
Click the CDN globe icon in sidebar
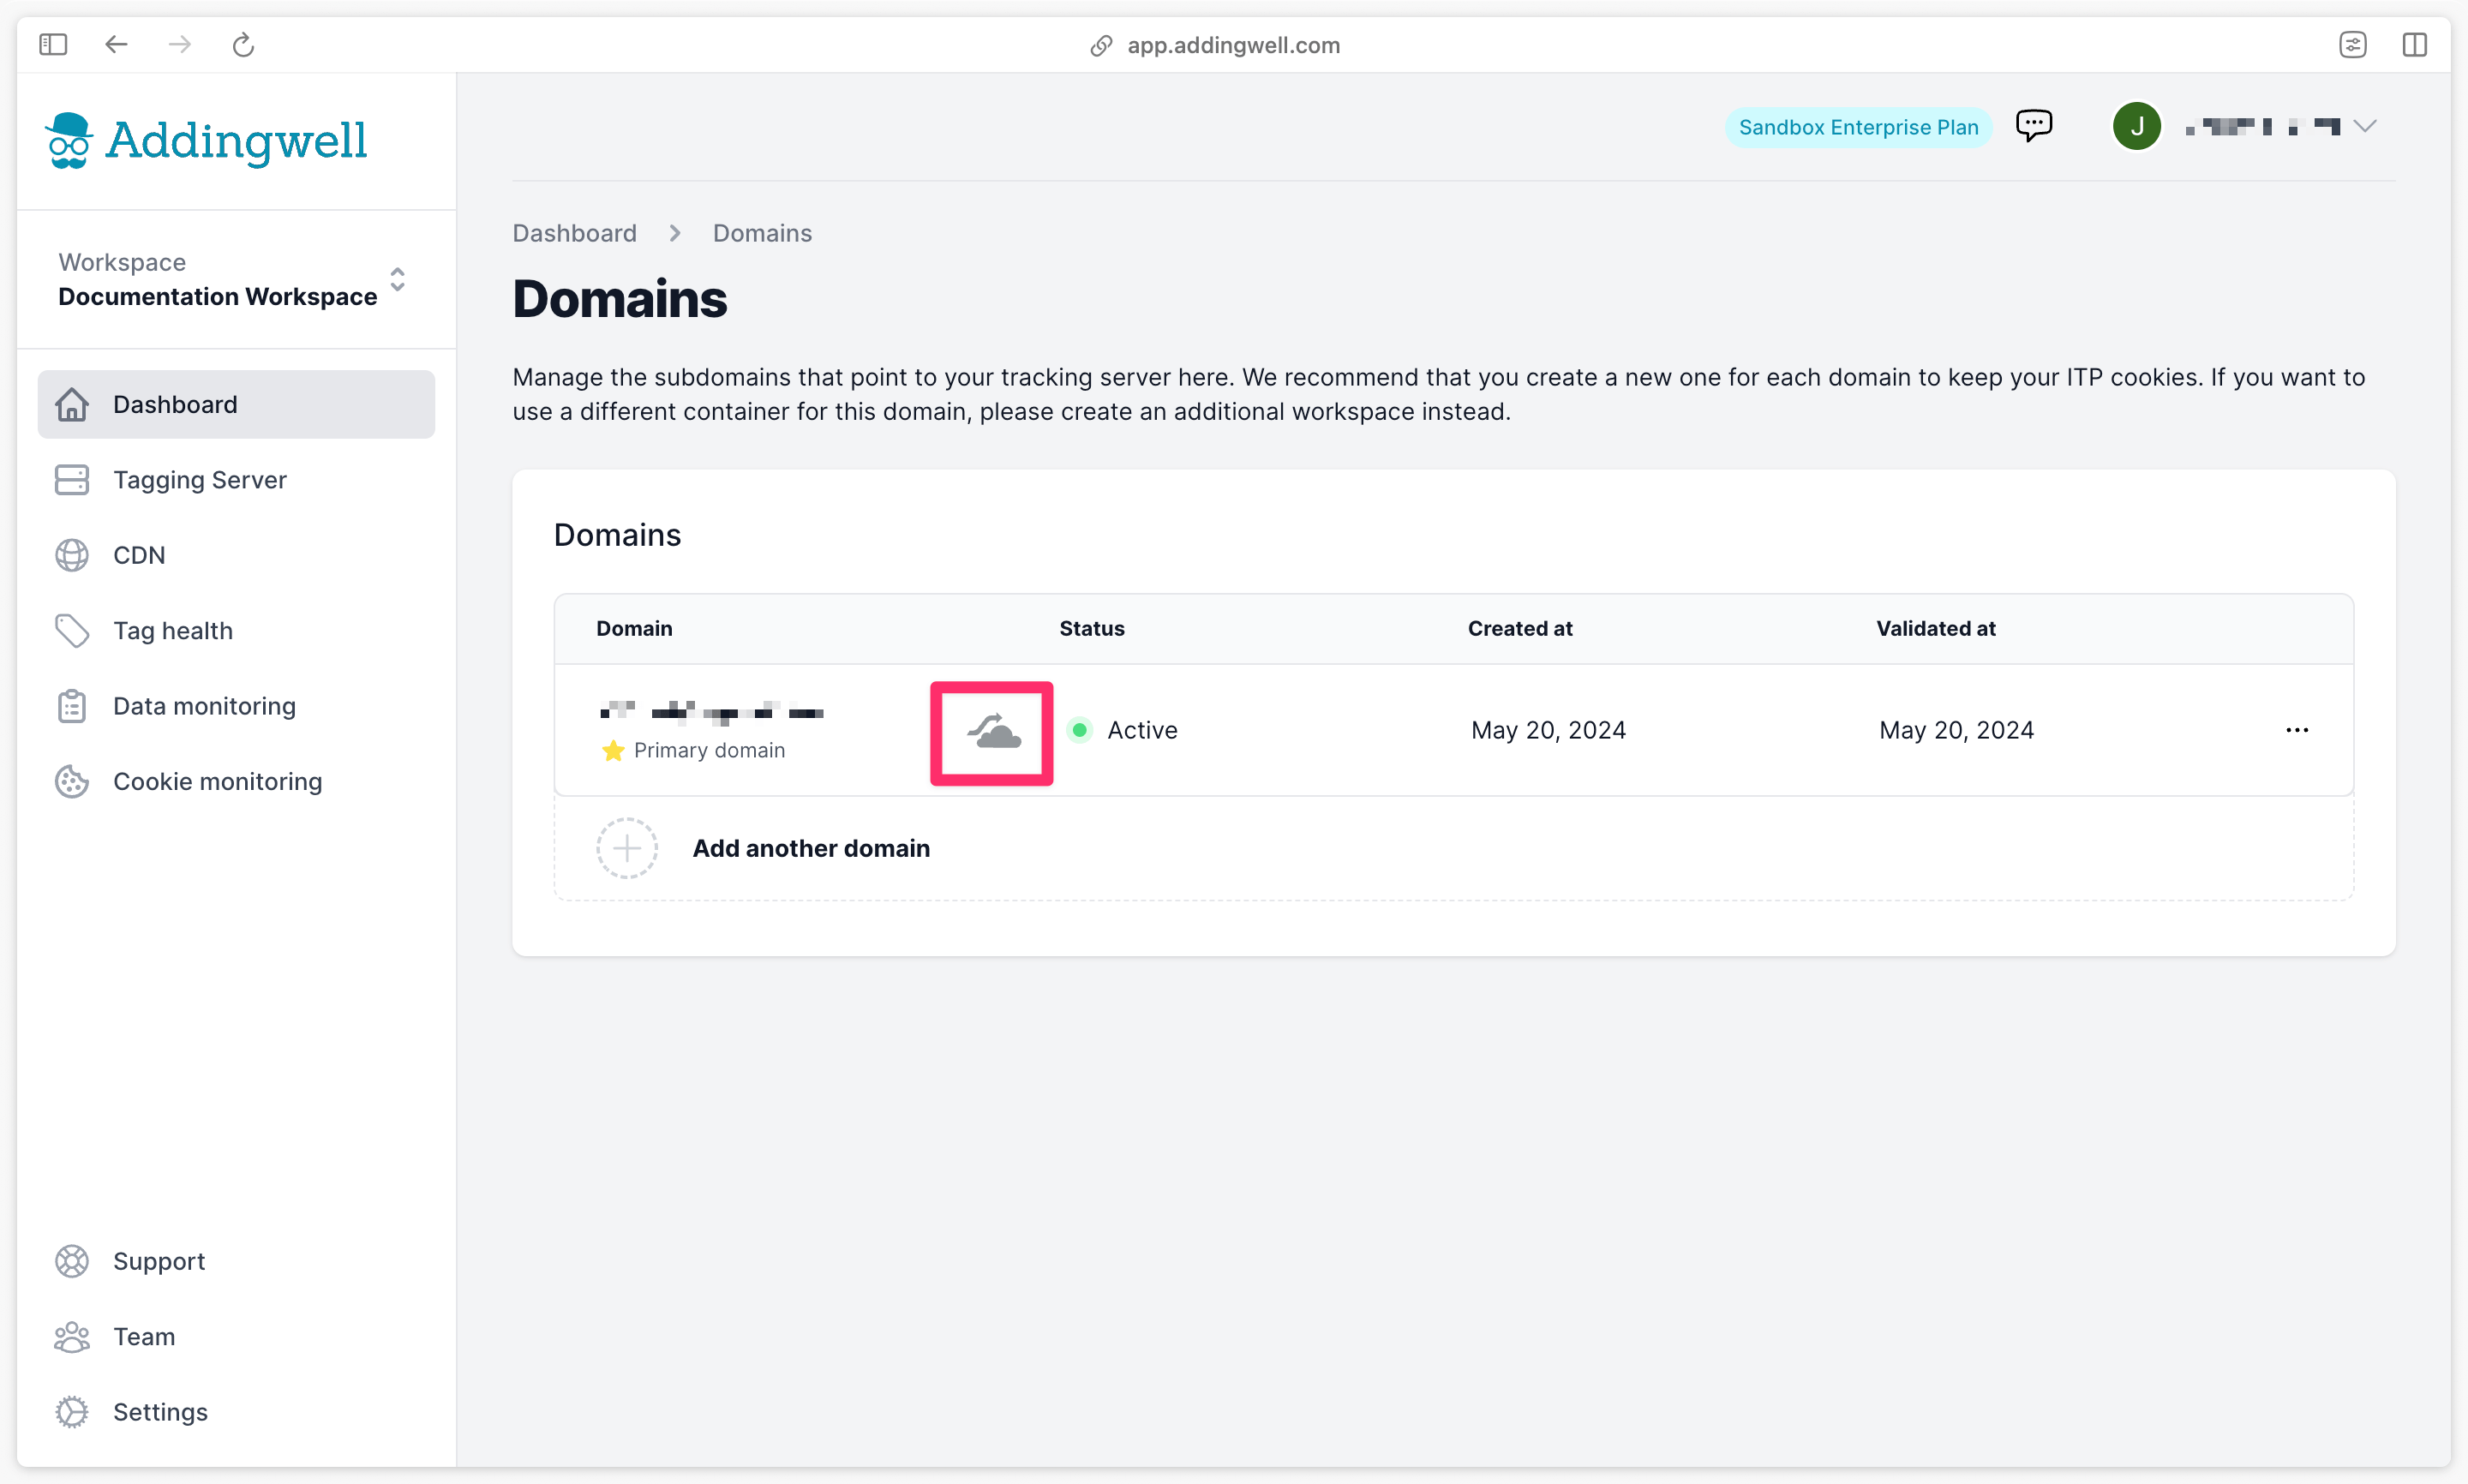point(72,554)
